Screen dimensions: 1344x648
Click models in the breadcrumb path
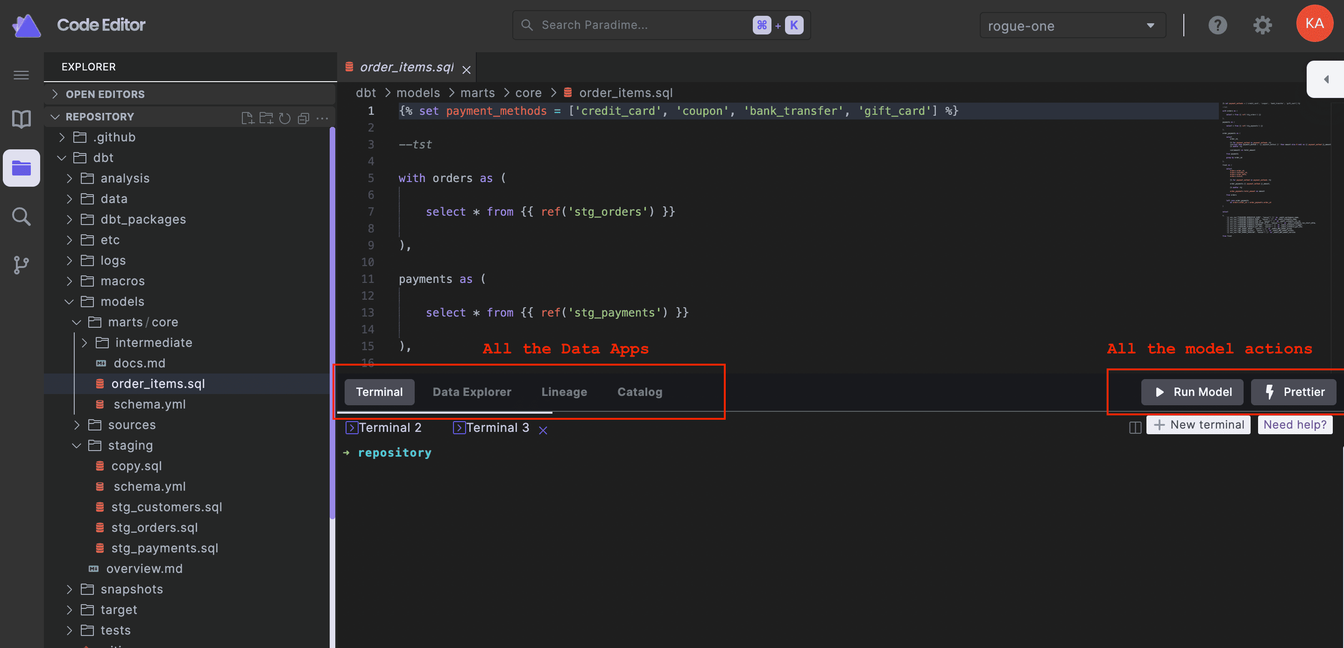click(418, 93)
